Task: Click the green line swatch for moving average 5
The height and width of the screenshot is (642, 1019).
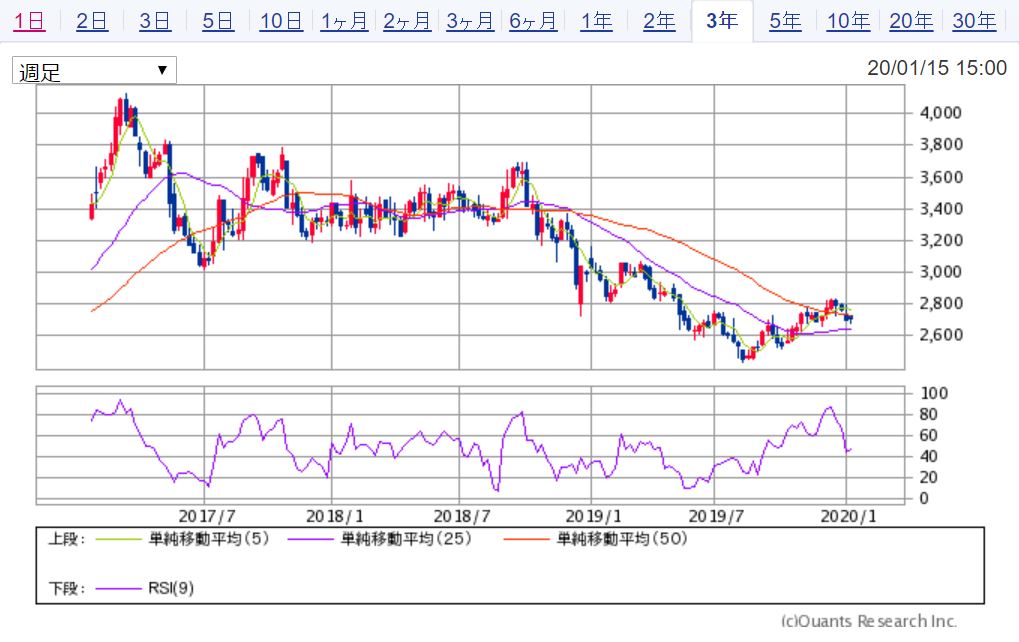Action: point(118,539)
